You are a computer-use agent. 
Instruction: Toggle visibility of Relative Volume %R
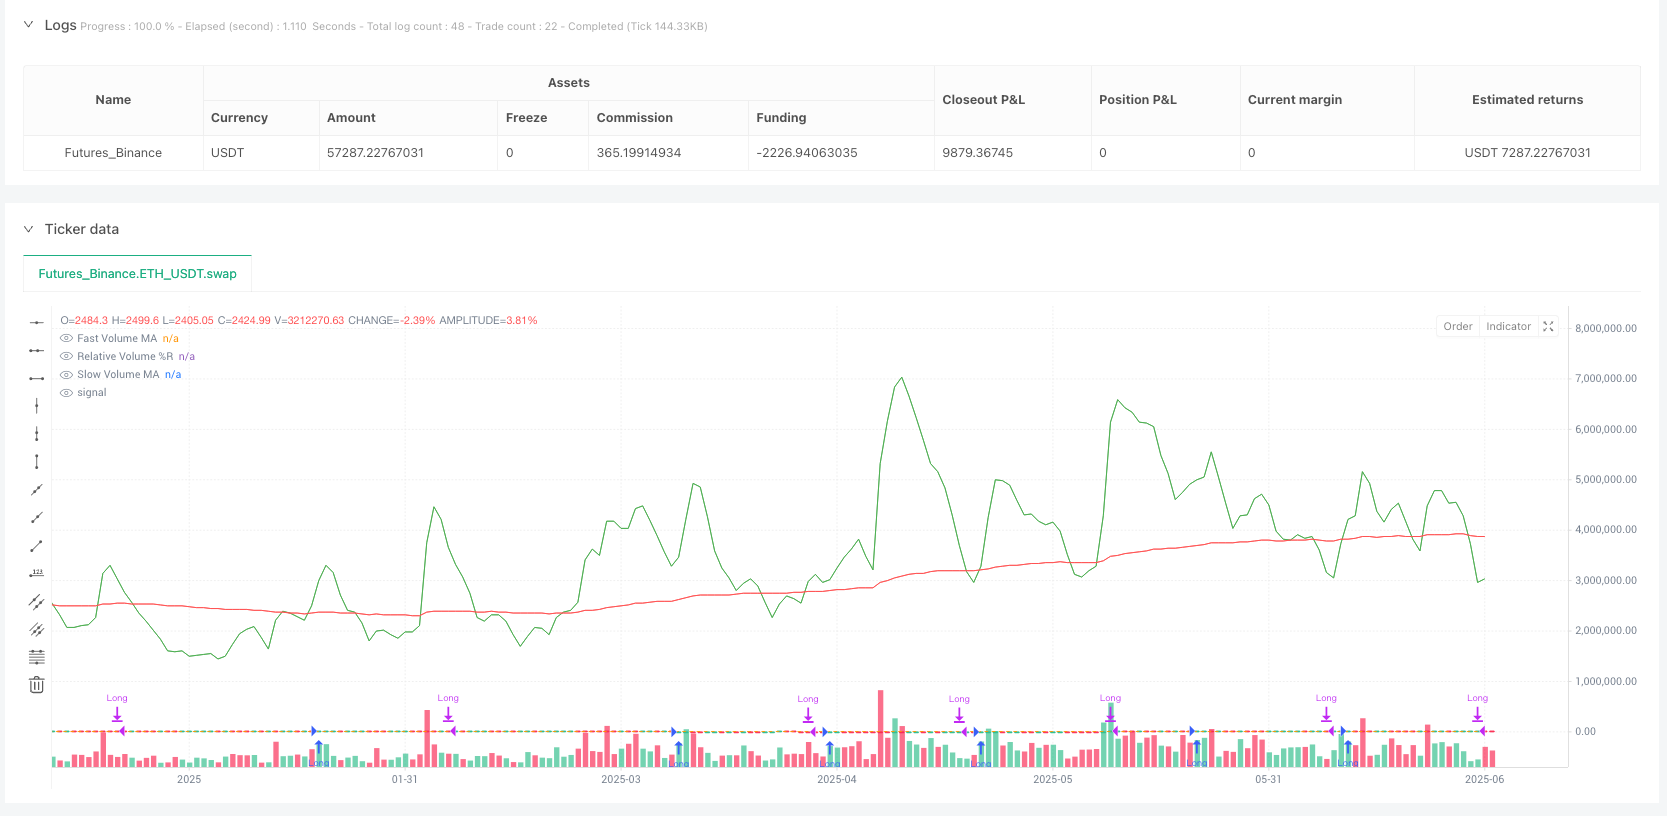coord(66,357)
